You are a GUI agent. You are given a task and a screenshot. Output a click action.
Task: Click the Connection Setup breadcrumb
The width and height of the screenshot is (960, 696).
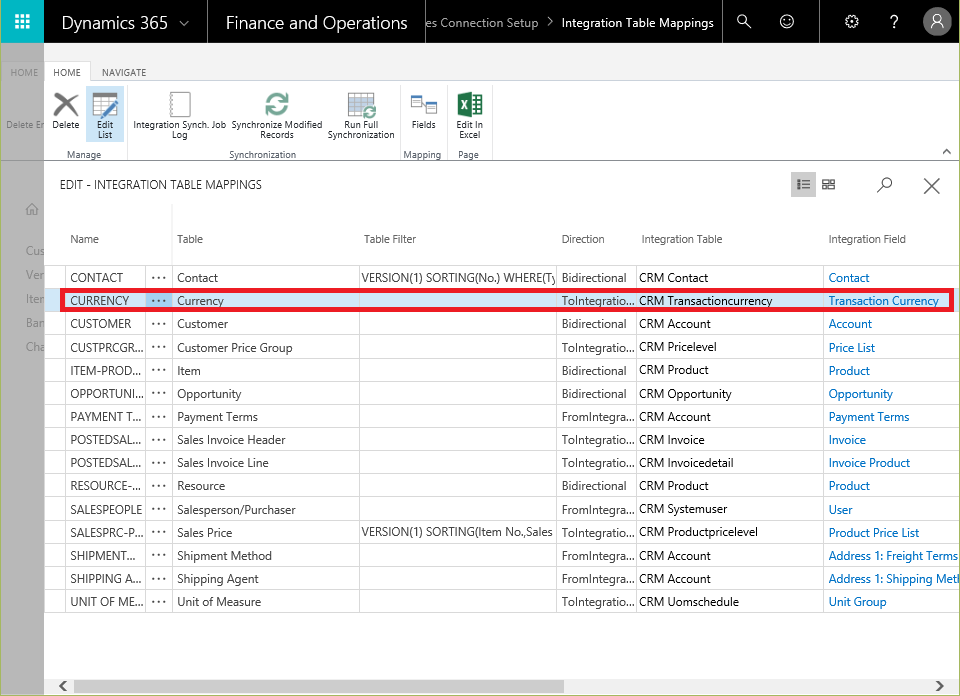point(482,23)
